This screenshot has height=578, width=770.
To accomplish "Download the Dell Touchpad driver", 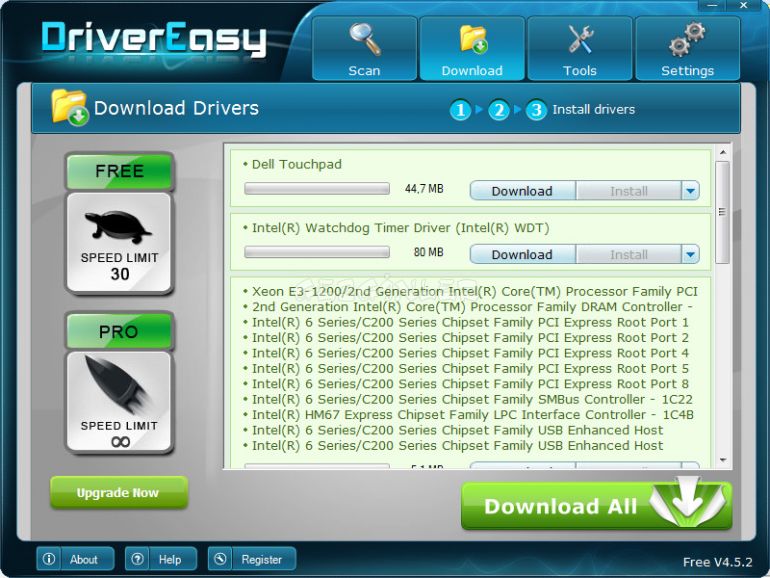I will (x=522, y=191).
